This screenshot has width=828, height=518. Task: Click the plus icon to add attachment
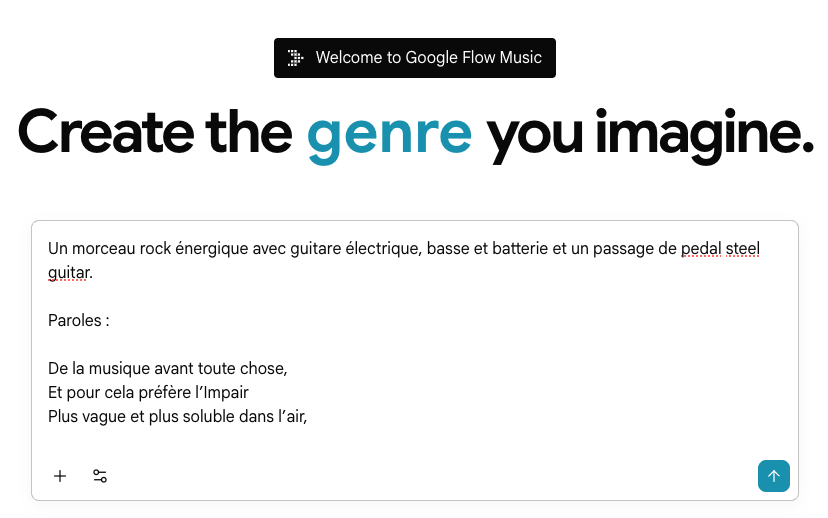click(60, 476)
